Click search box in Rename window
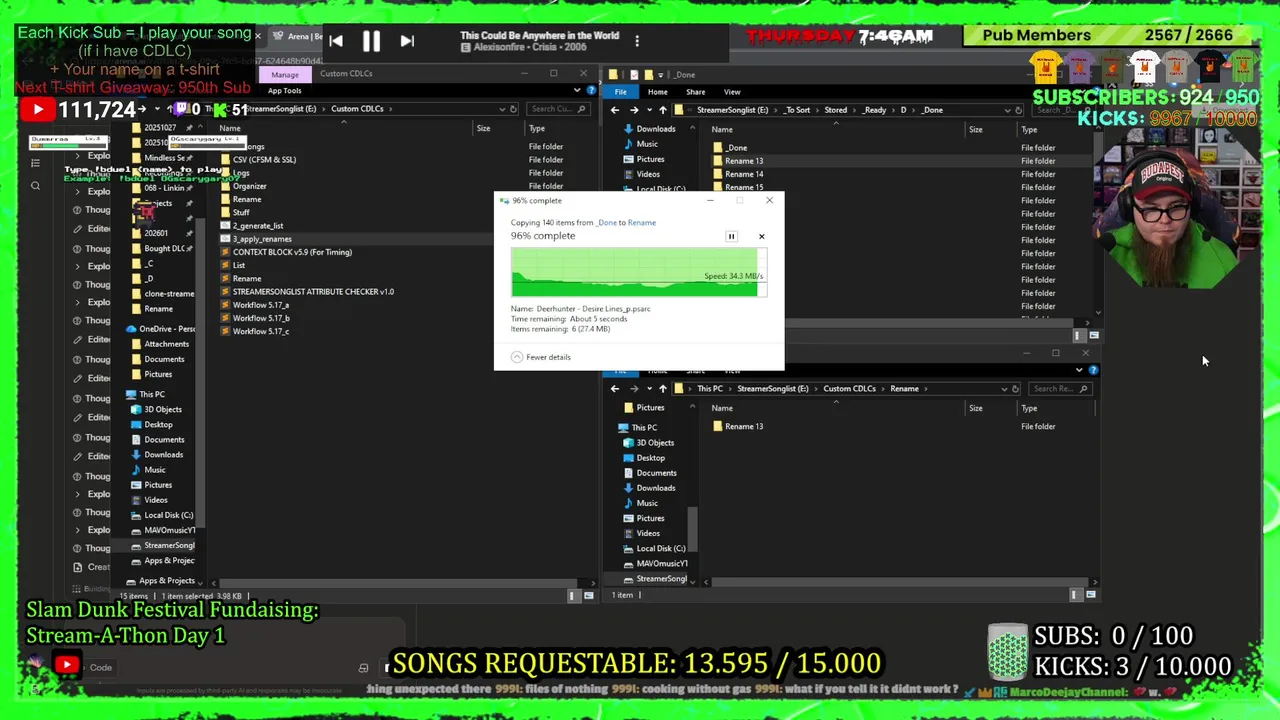Image resolution: width=1280 pixels, height=720 pixels. pyautogui.click(x=1060, y=389)
